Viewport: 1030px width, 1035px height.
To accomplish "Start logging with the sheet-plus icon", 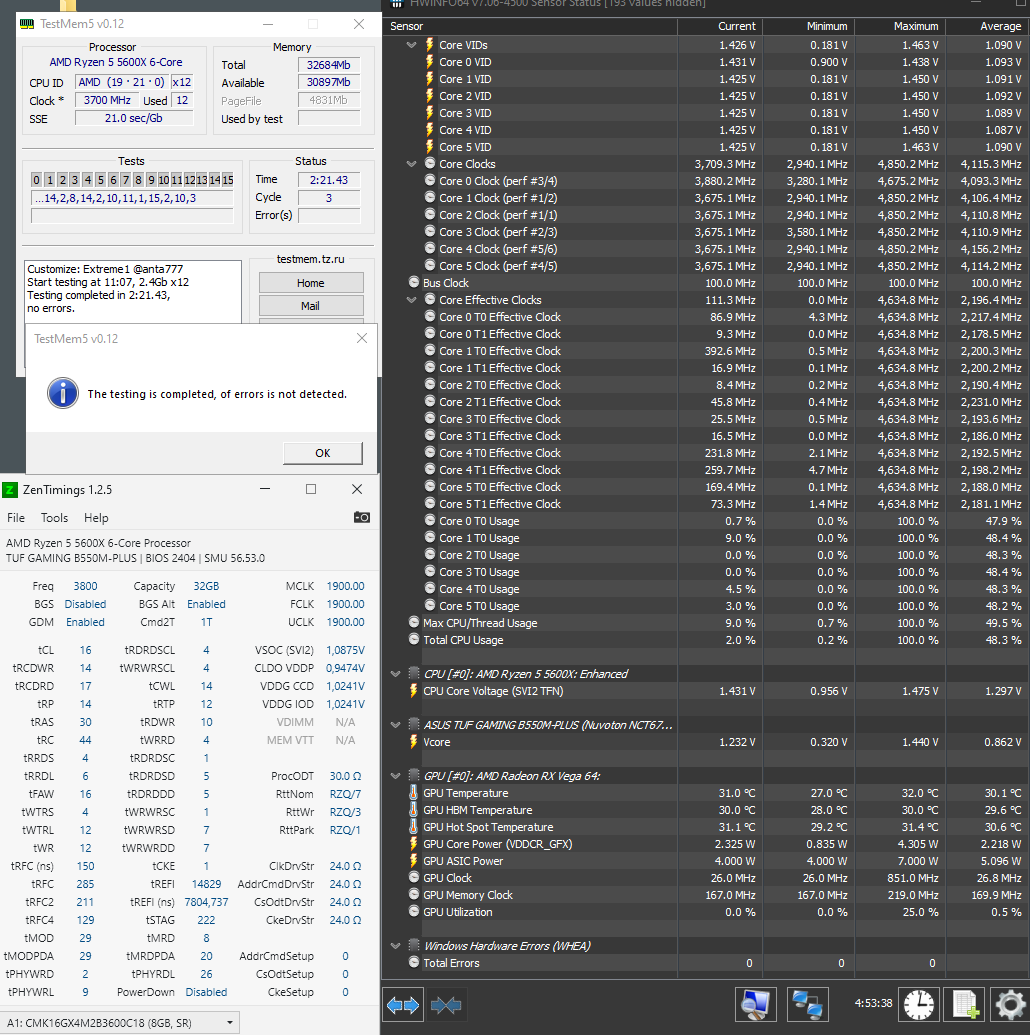I will coord(965,1005).
